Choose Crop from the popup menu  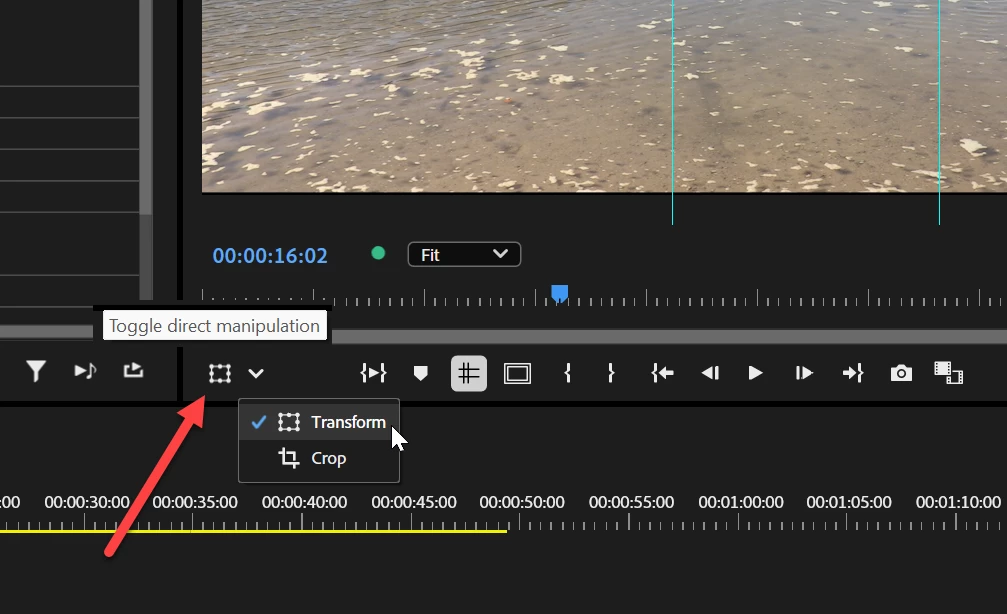[319, 458]
